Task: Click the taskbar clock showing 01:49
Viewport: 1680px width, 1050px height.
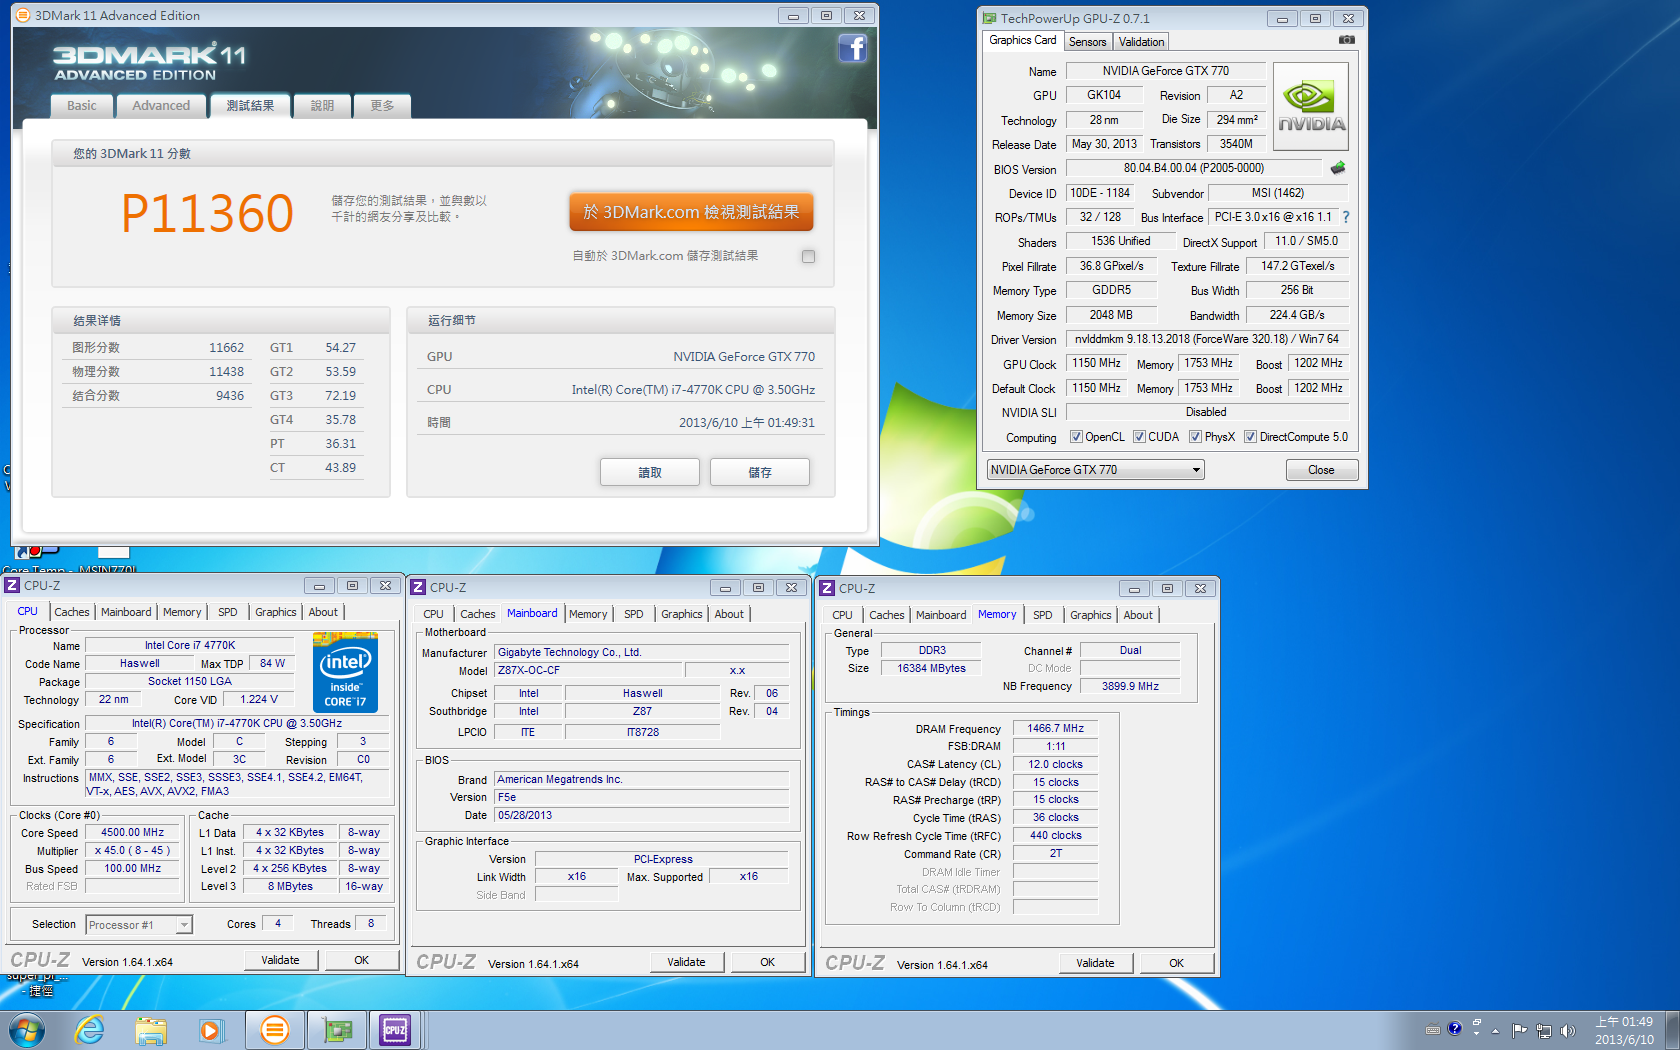Action: click(x=1624, y=1030)
